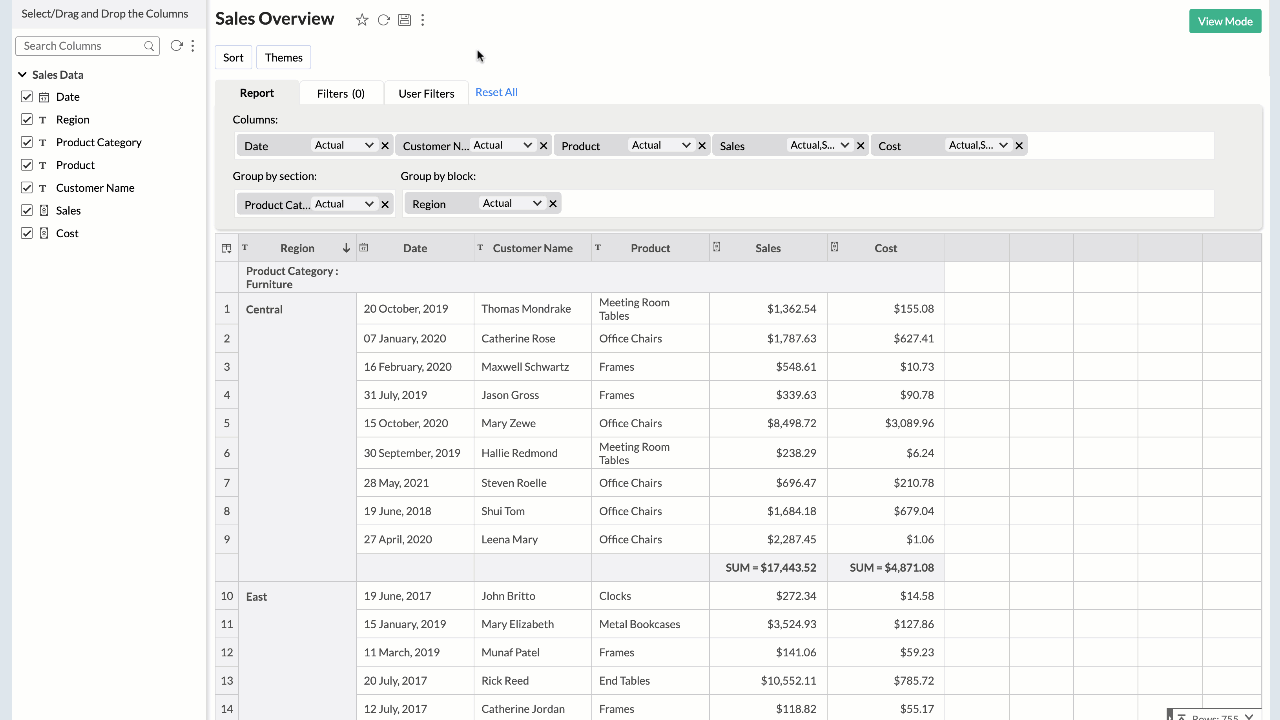Remove the Date column using its X icon
The height and width of the screenshot is (720, 1280).
(x=384, y=145)
